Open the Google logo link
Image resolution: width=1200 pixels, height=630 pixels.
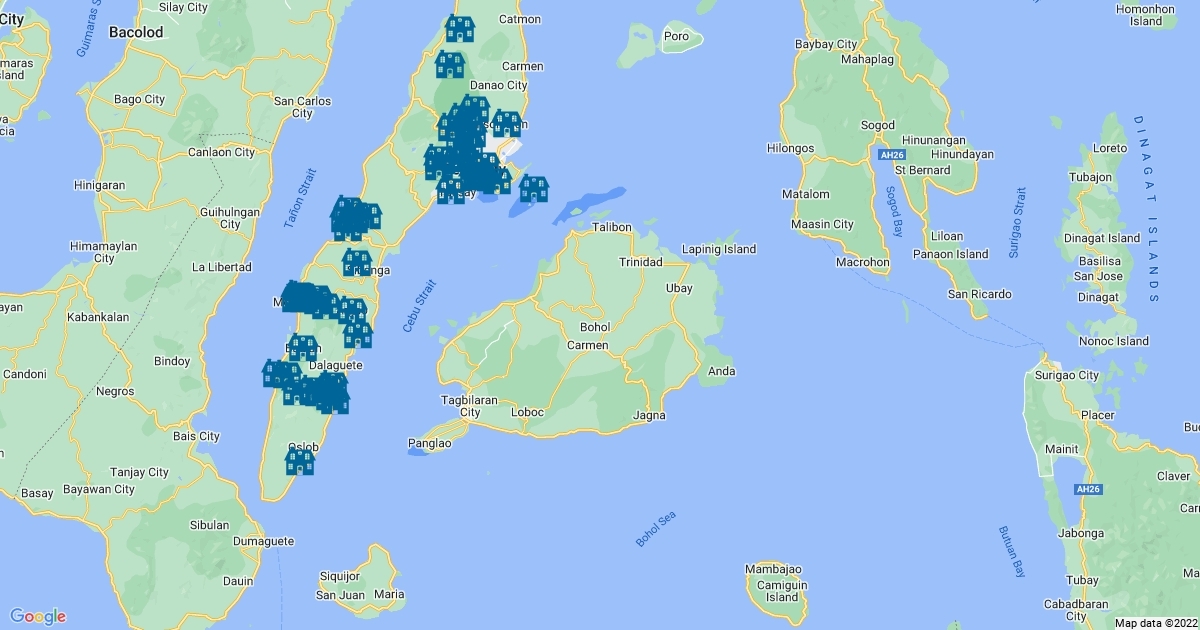click(38, 616)
